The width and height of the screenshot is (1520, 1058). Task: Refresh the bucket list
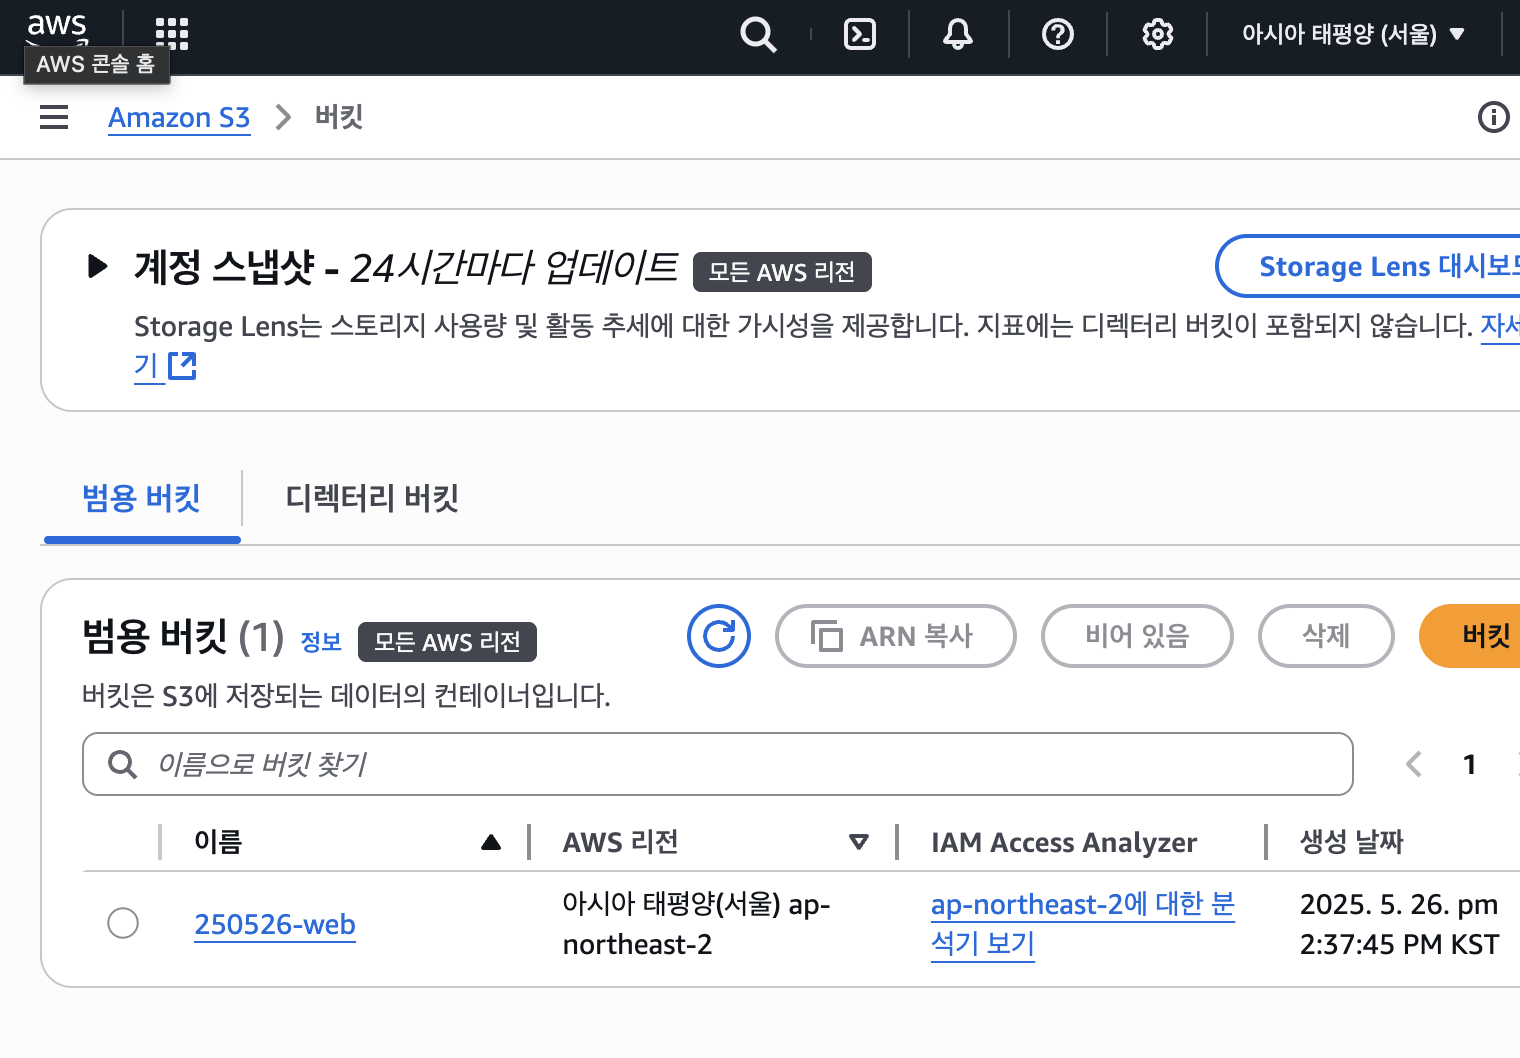(719, 636)
